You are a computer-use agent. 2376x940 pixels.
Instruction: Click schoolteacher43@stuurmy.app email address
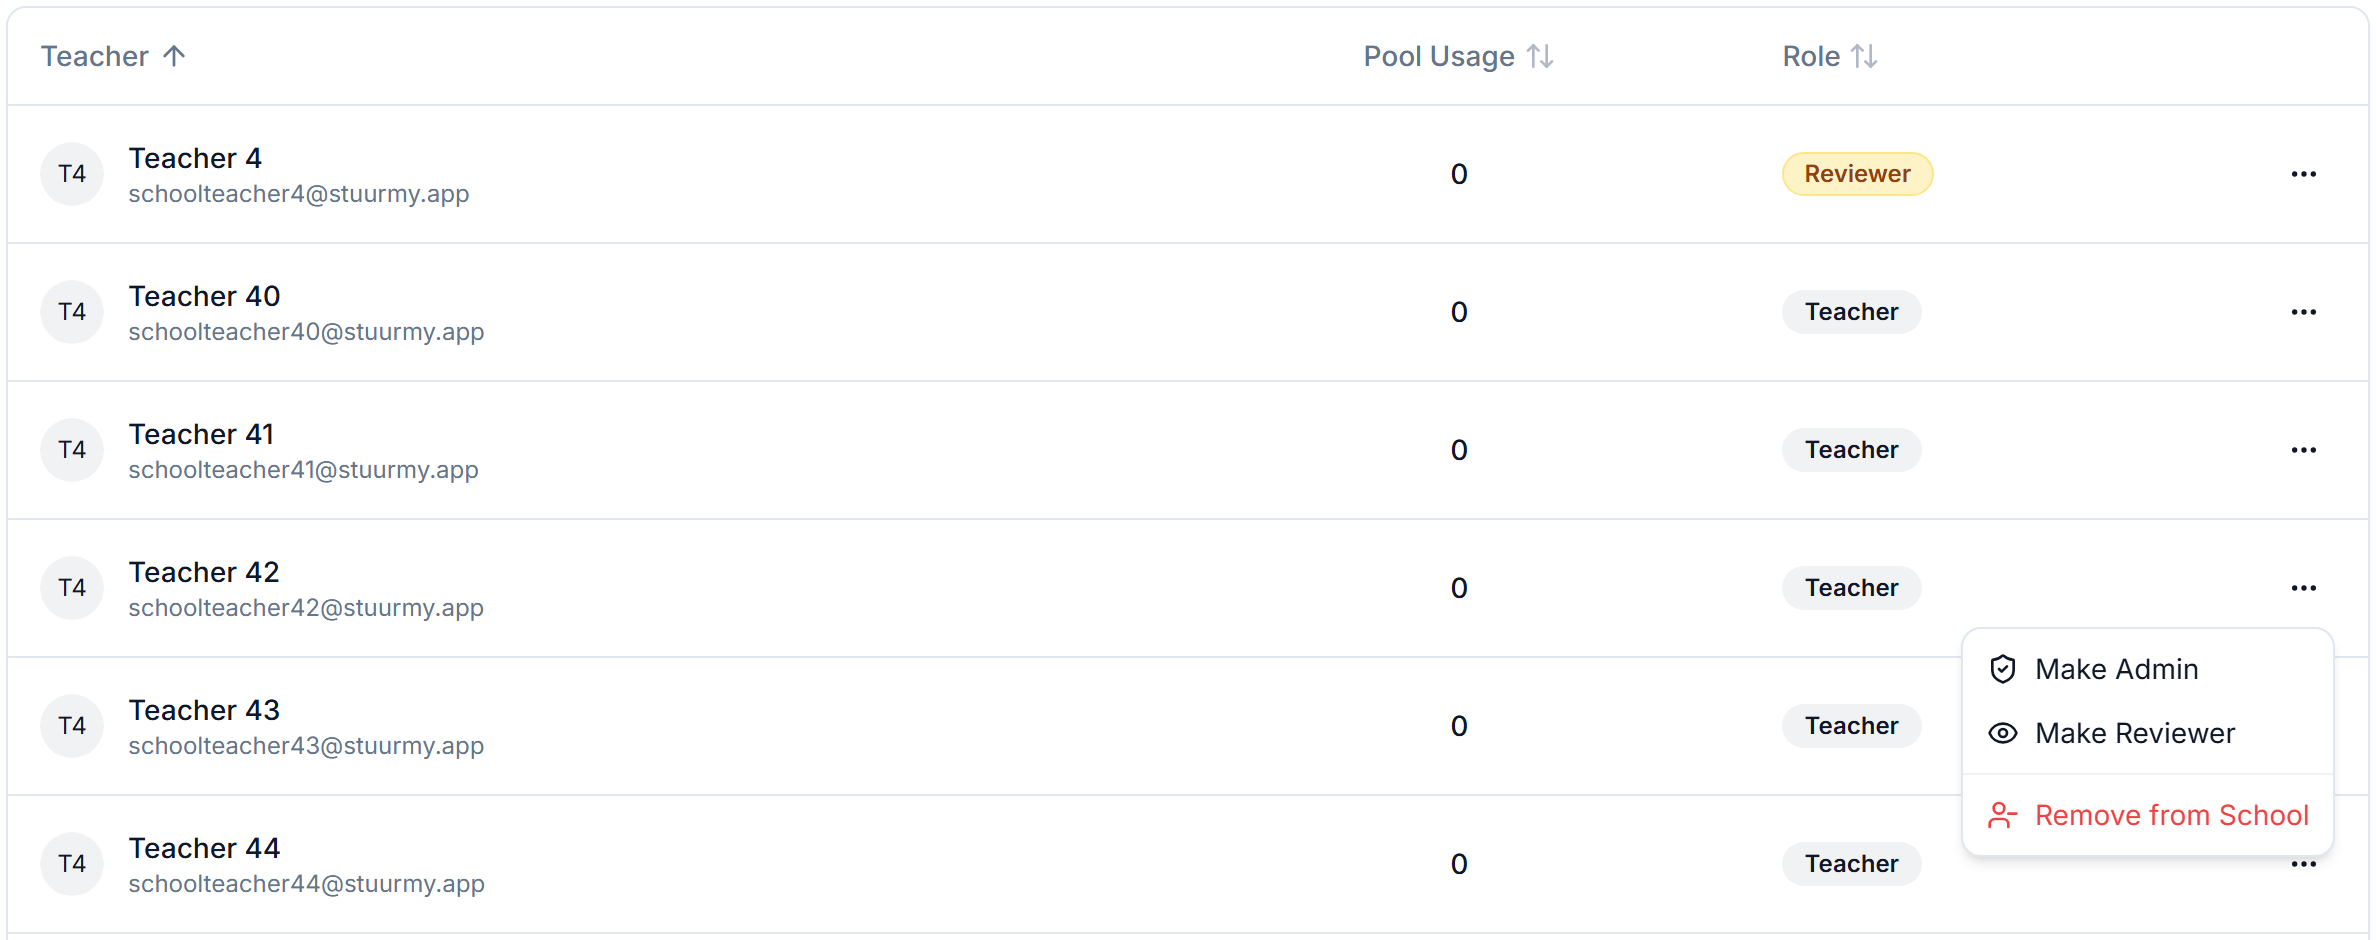pos(306,746)
